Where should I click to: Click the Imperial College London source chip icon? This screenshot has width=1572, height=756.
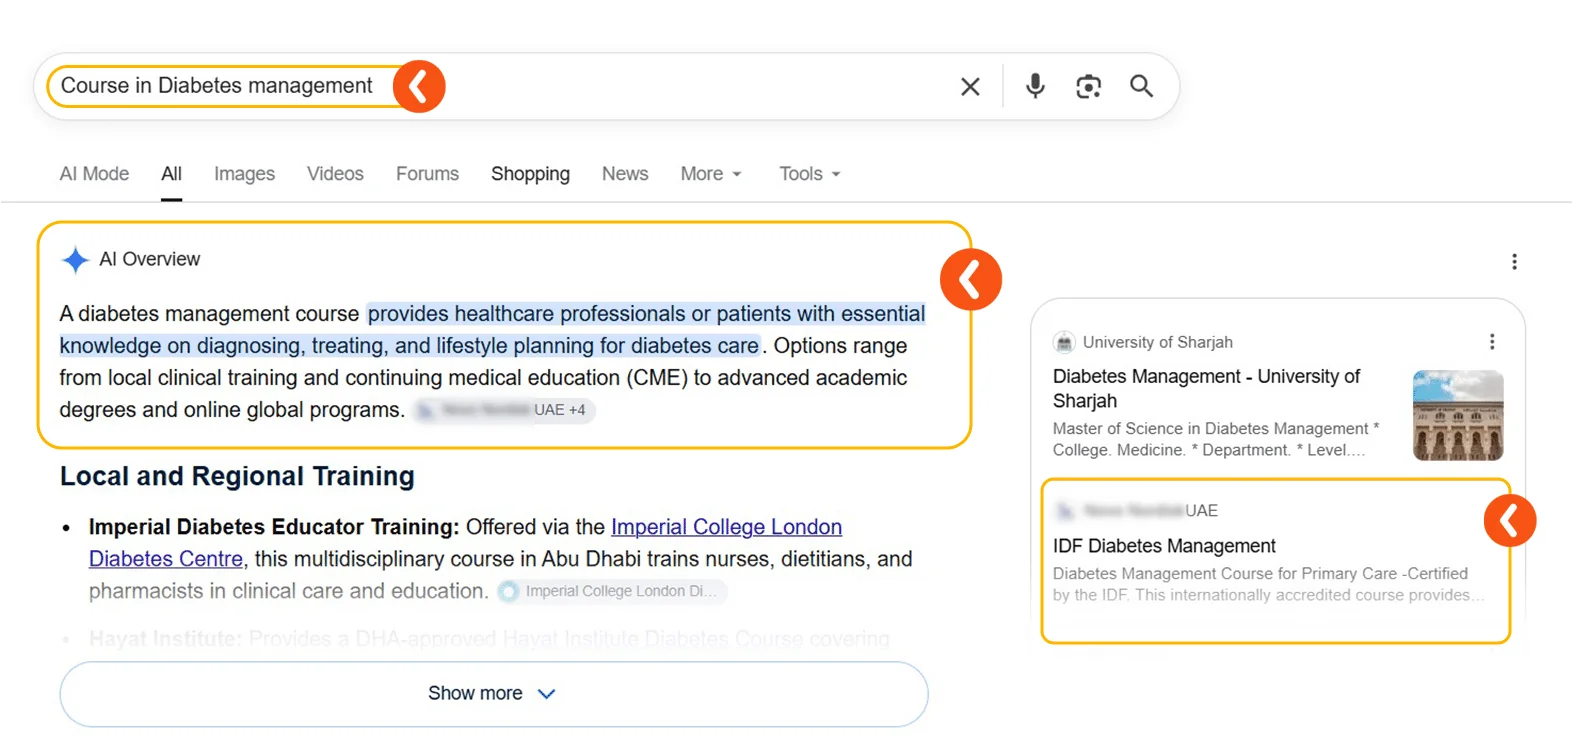509,591
